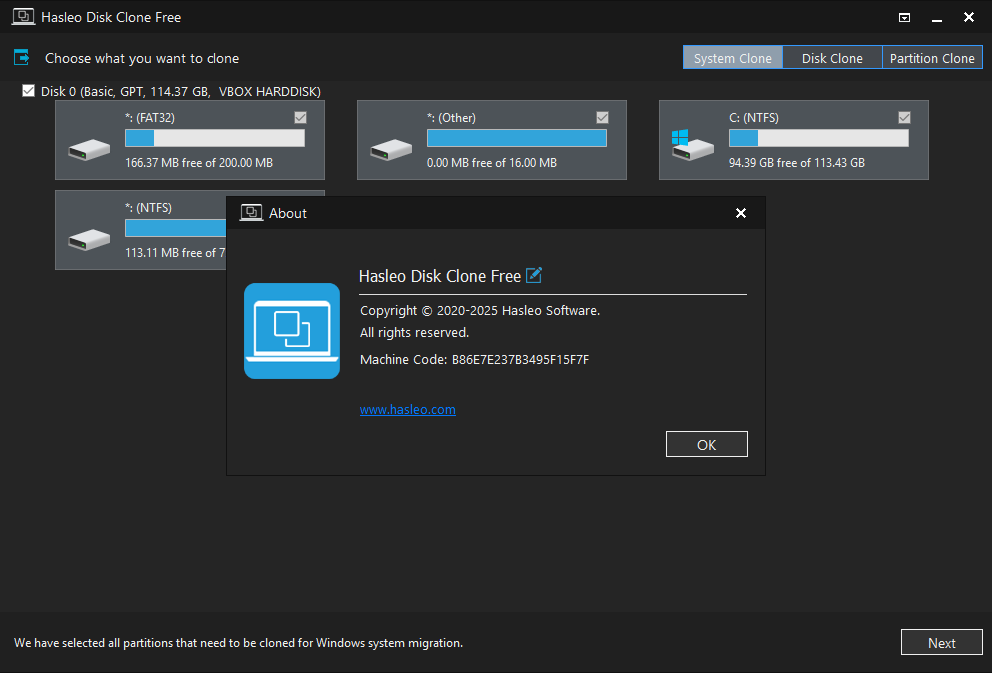Toggle the FAT32 partition checkbox
Viewport: 992px width, 673px height.
pos(301,117)
